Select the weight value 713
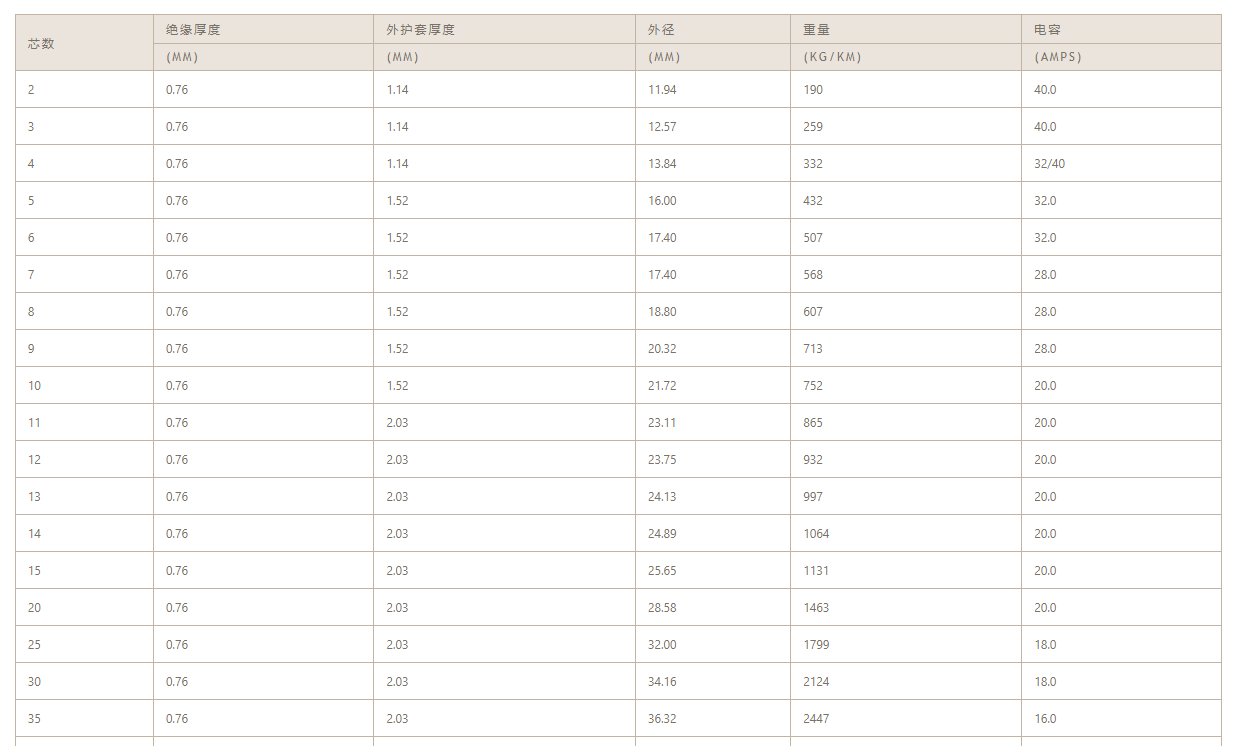Viewport: 1238px width, 746px height. (x=813, y=349)
